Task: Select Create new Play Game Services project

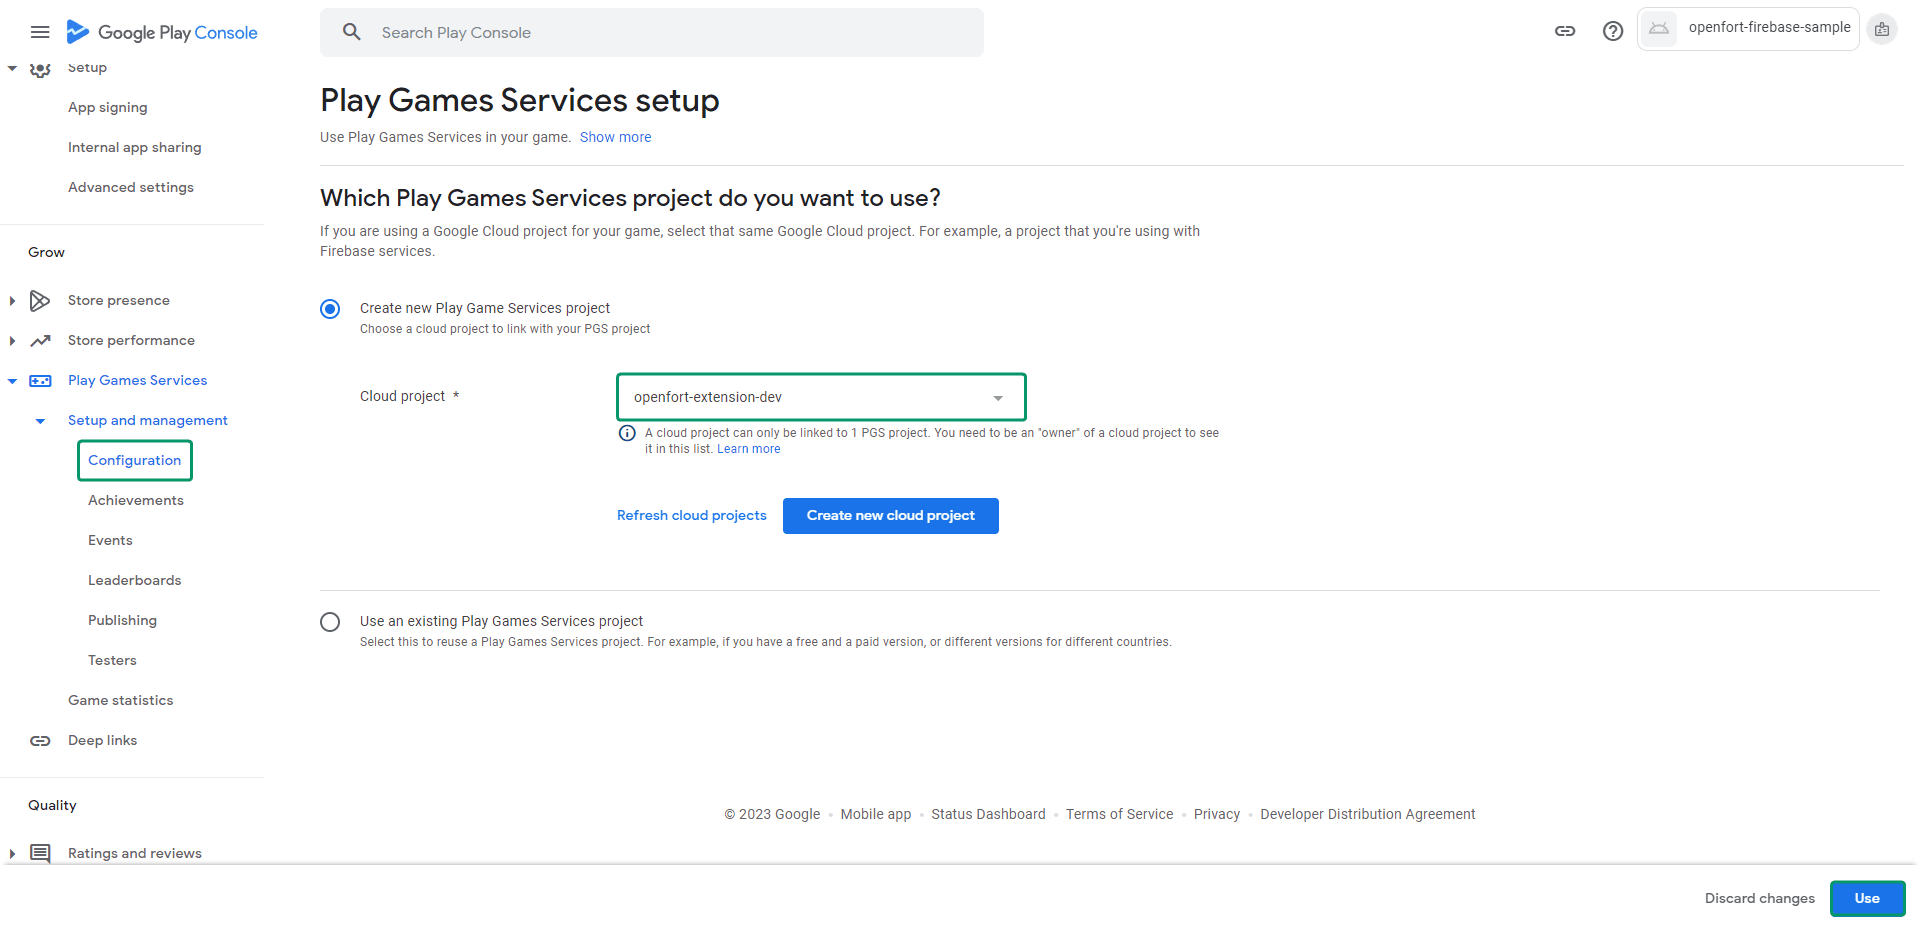Action: coord(330,309)
